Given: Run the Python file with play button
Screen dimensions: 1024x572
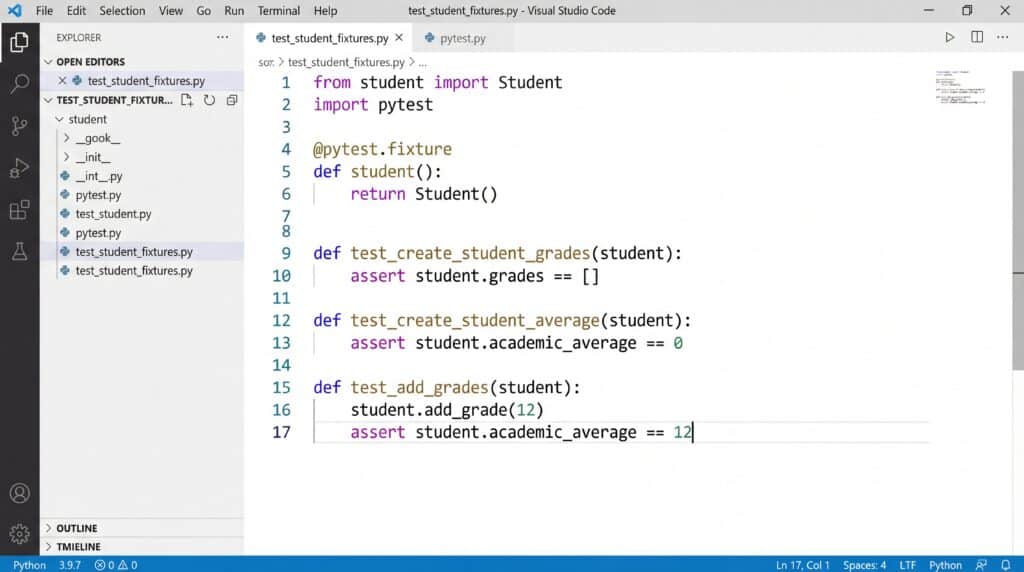Looking at the screenshot, I should [950, 37].
